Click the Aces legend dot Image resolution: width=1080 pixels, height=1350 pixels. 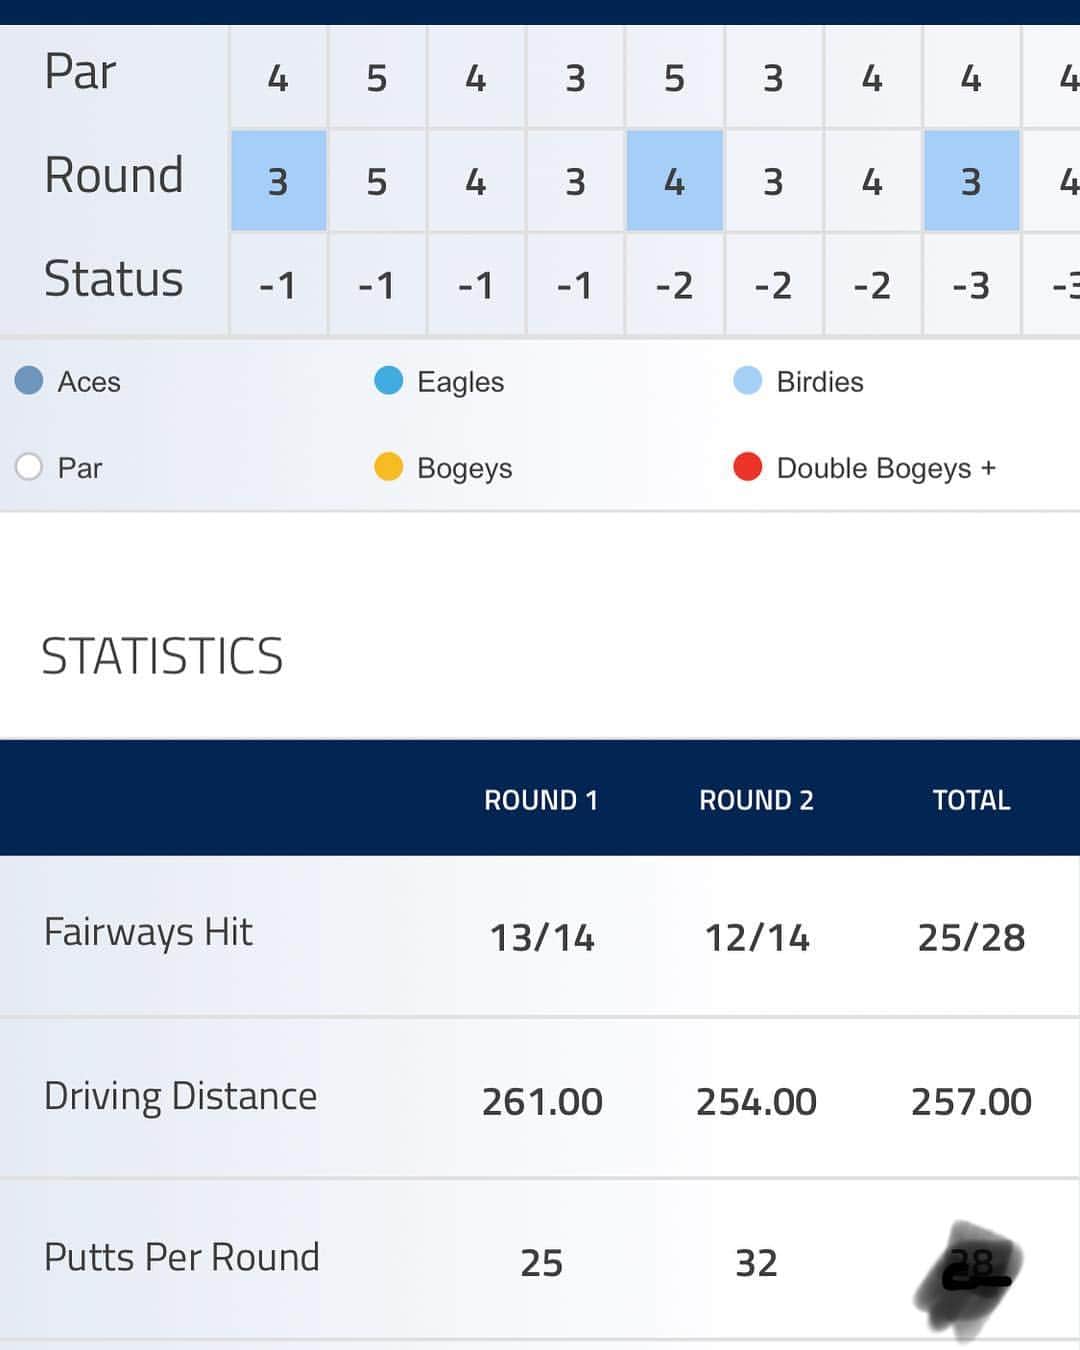29,381
